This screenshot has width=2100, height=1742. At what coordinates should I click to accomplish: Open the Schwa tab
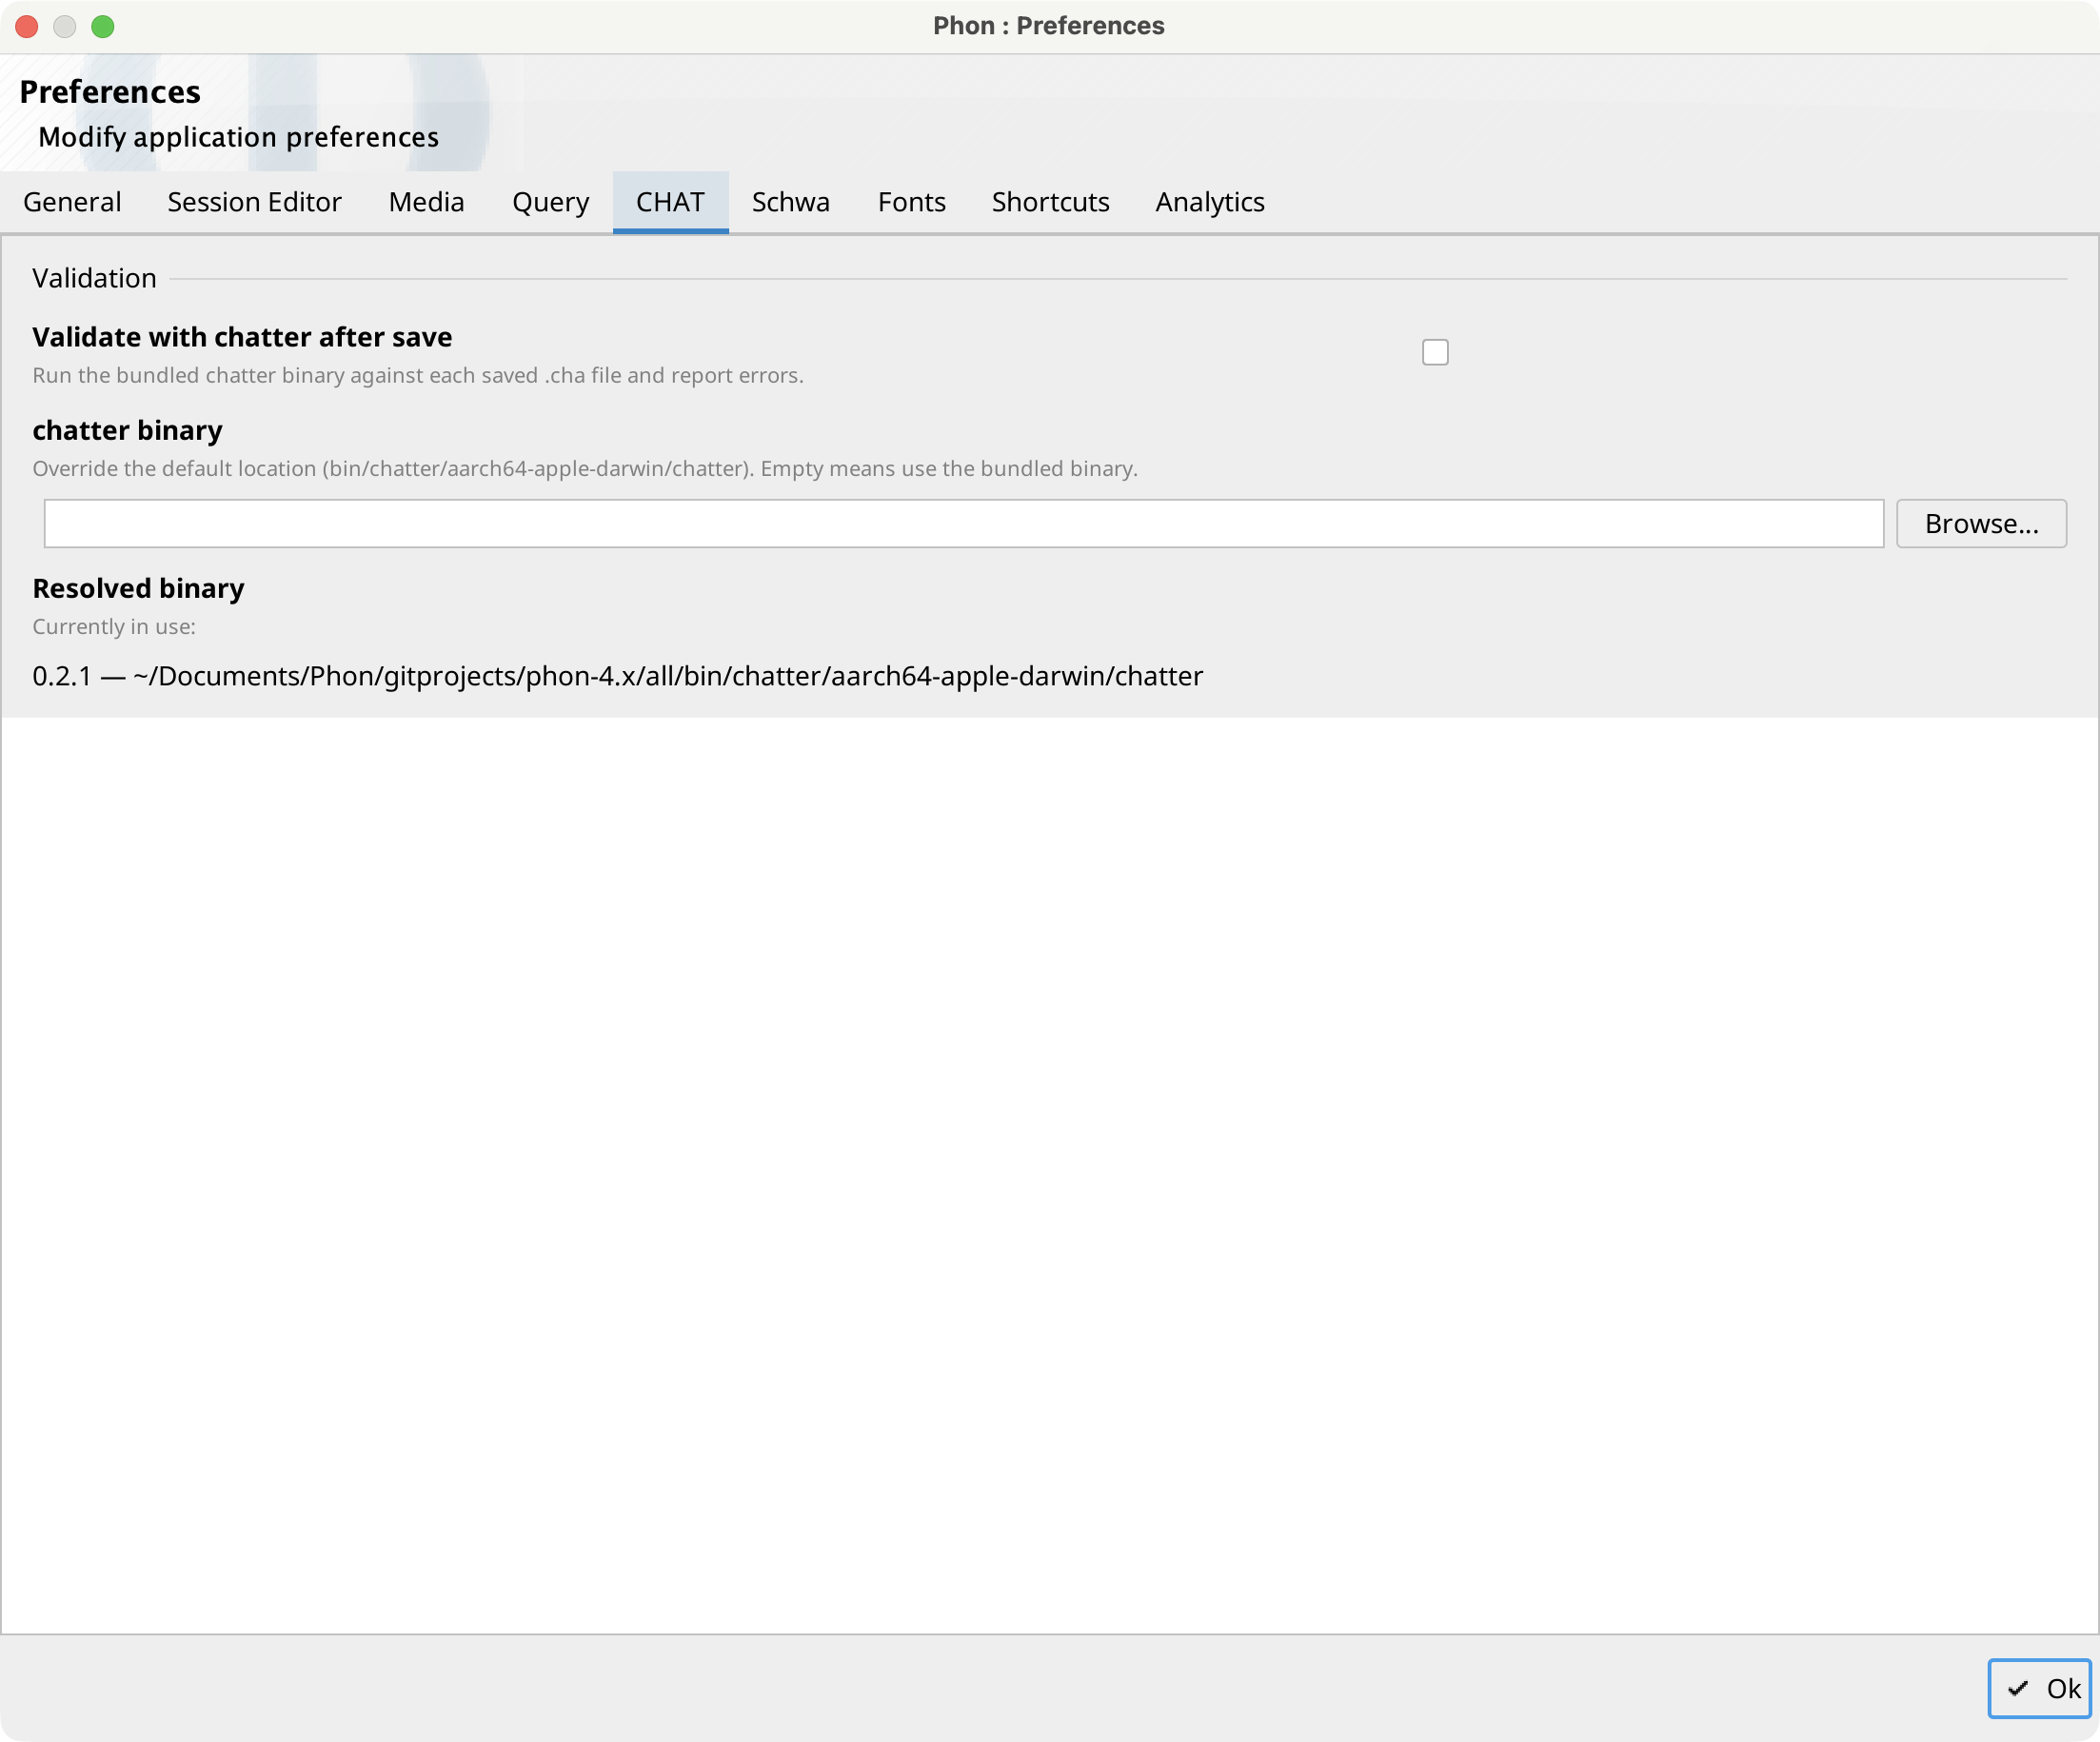pos(790,202)
